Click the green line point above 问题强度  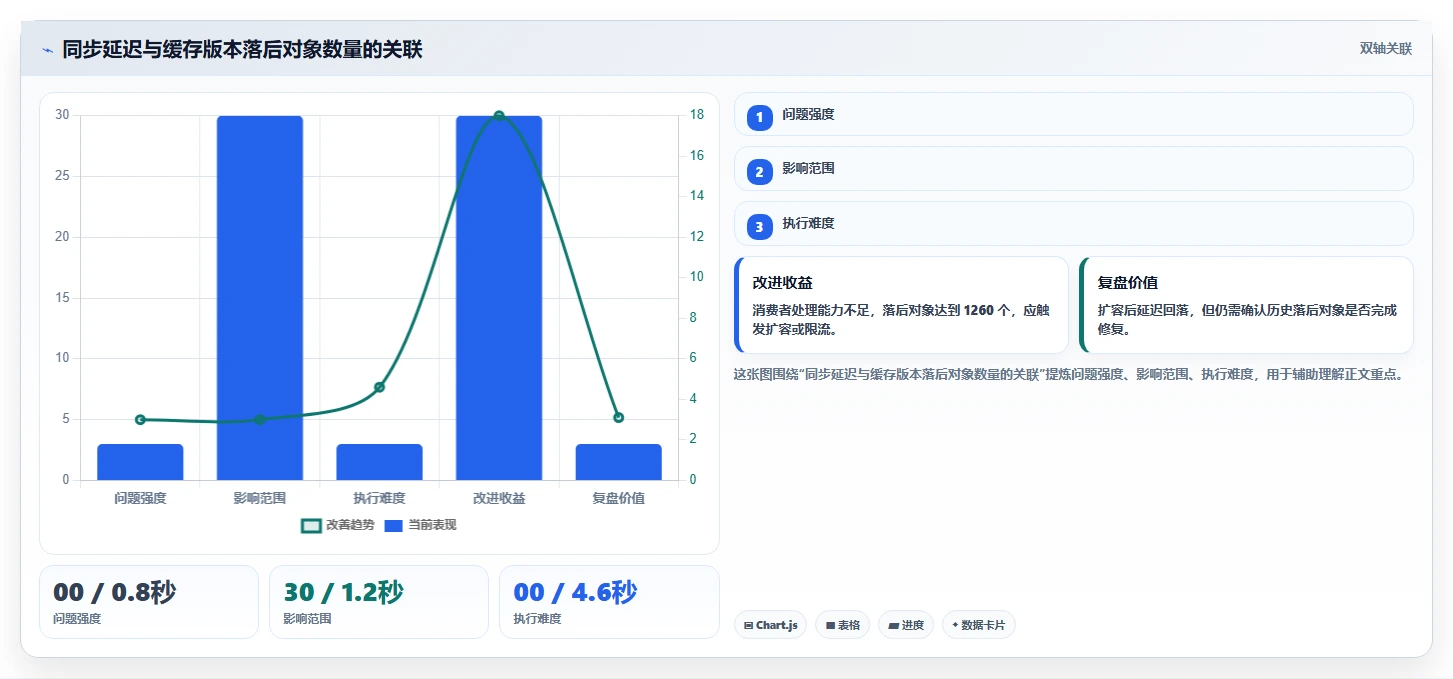pos(140,420)
